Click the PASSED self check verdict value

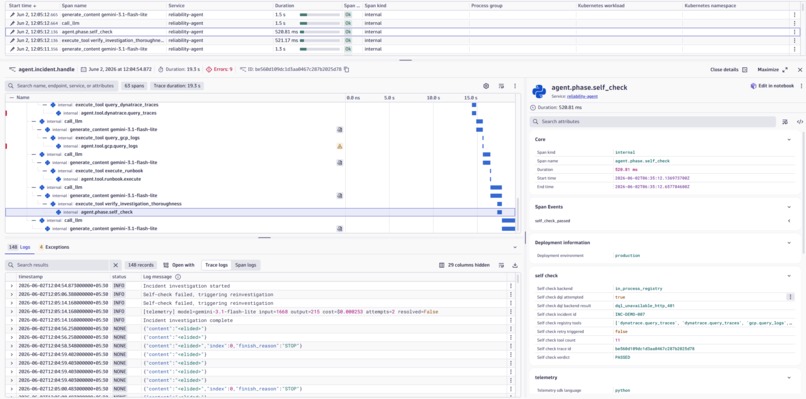coord(623,357)
